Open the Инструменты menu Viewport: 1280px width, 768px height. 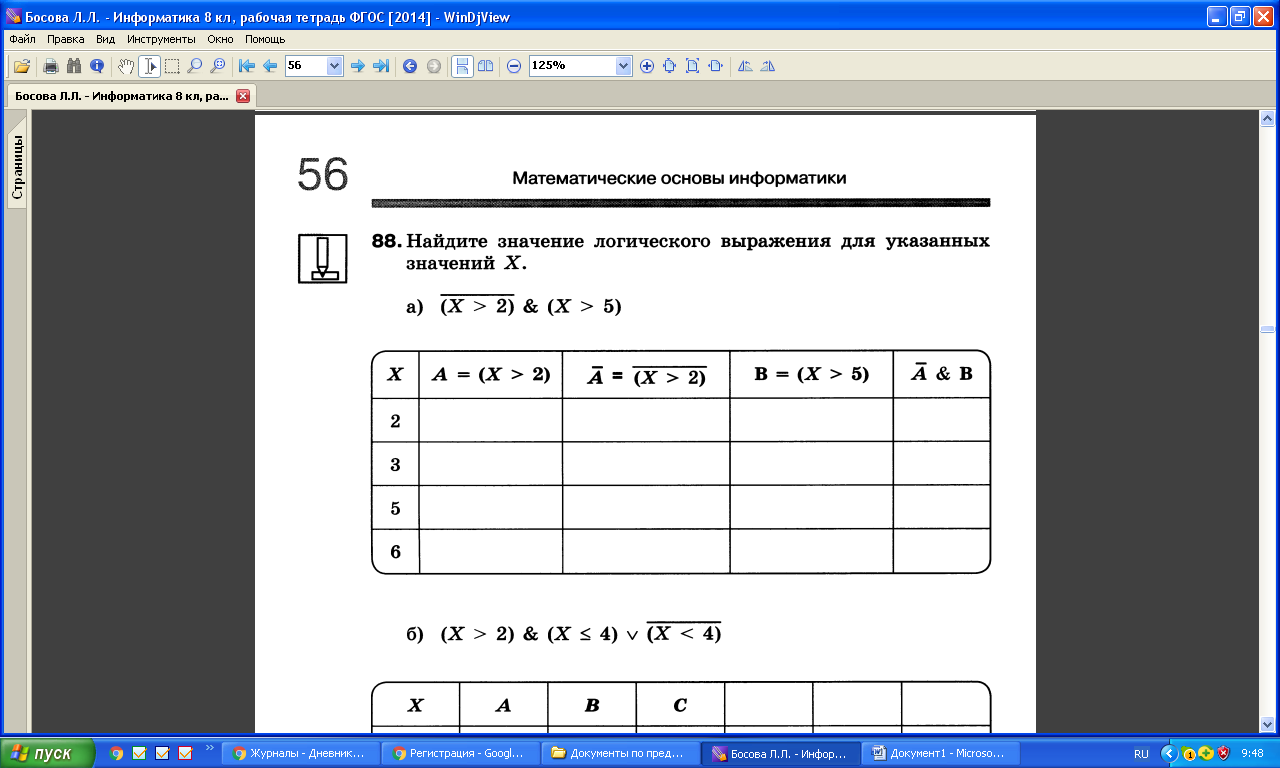(x=161, y=39)
